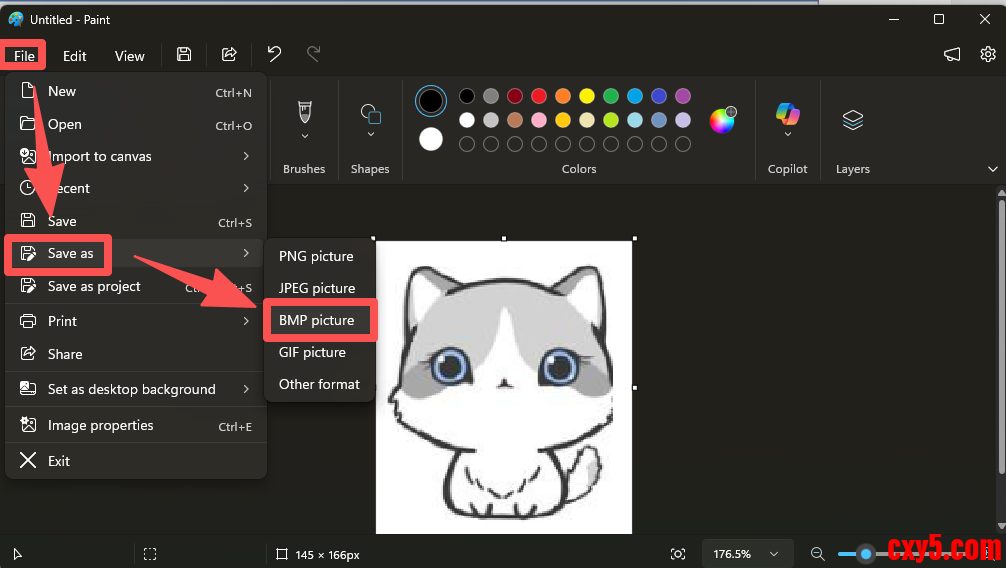Choose Other format option

tap(319, 384)
